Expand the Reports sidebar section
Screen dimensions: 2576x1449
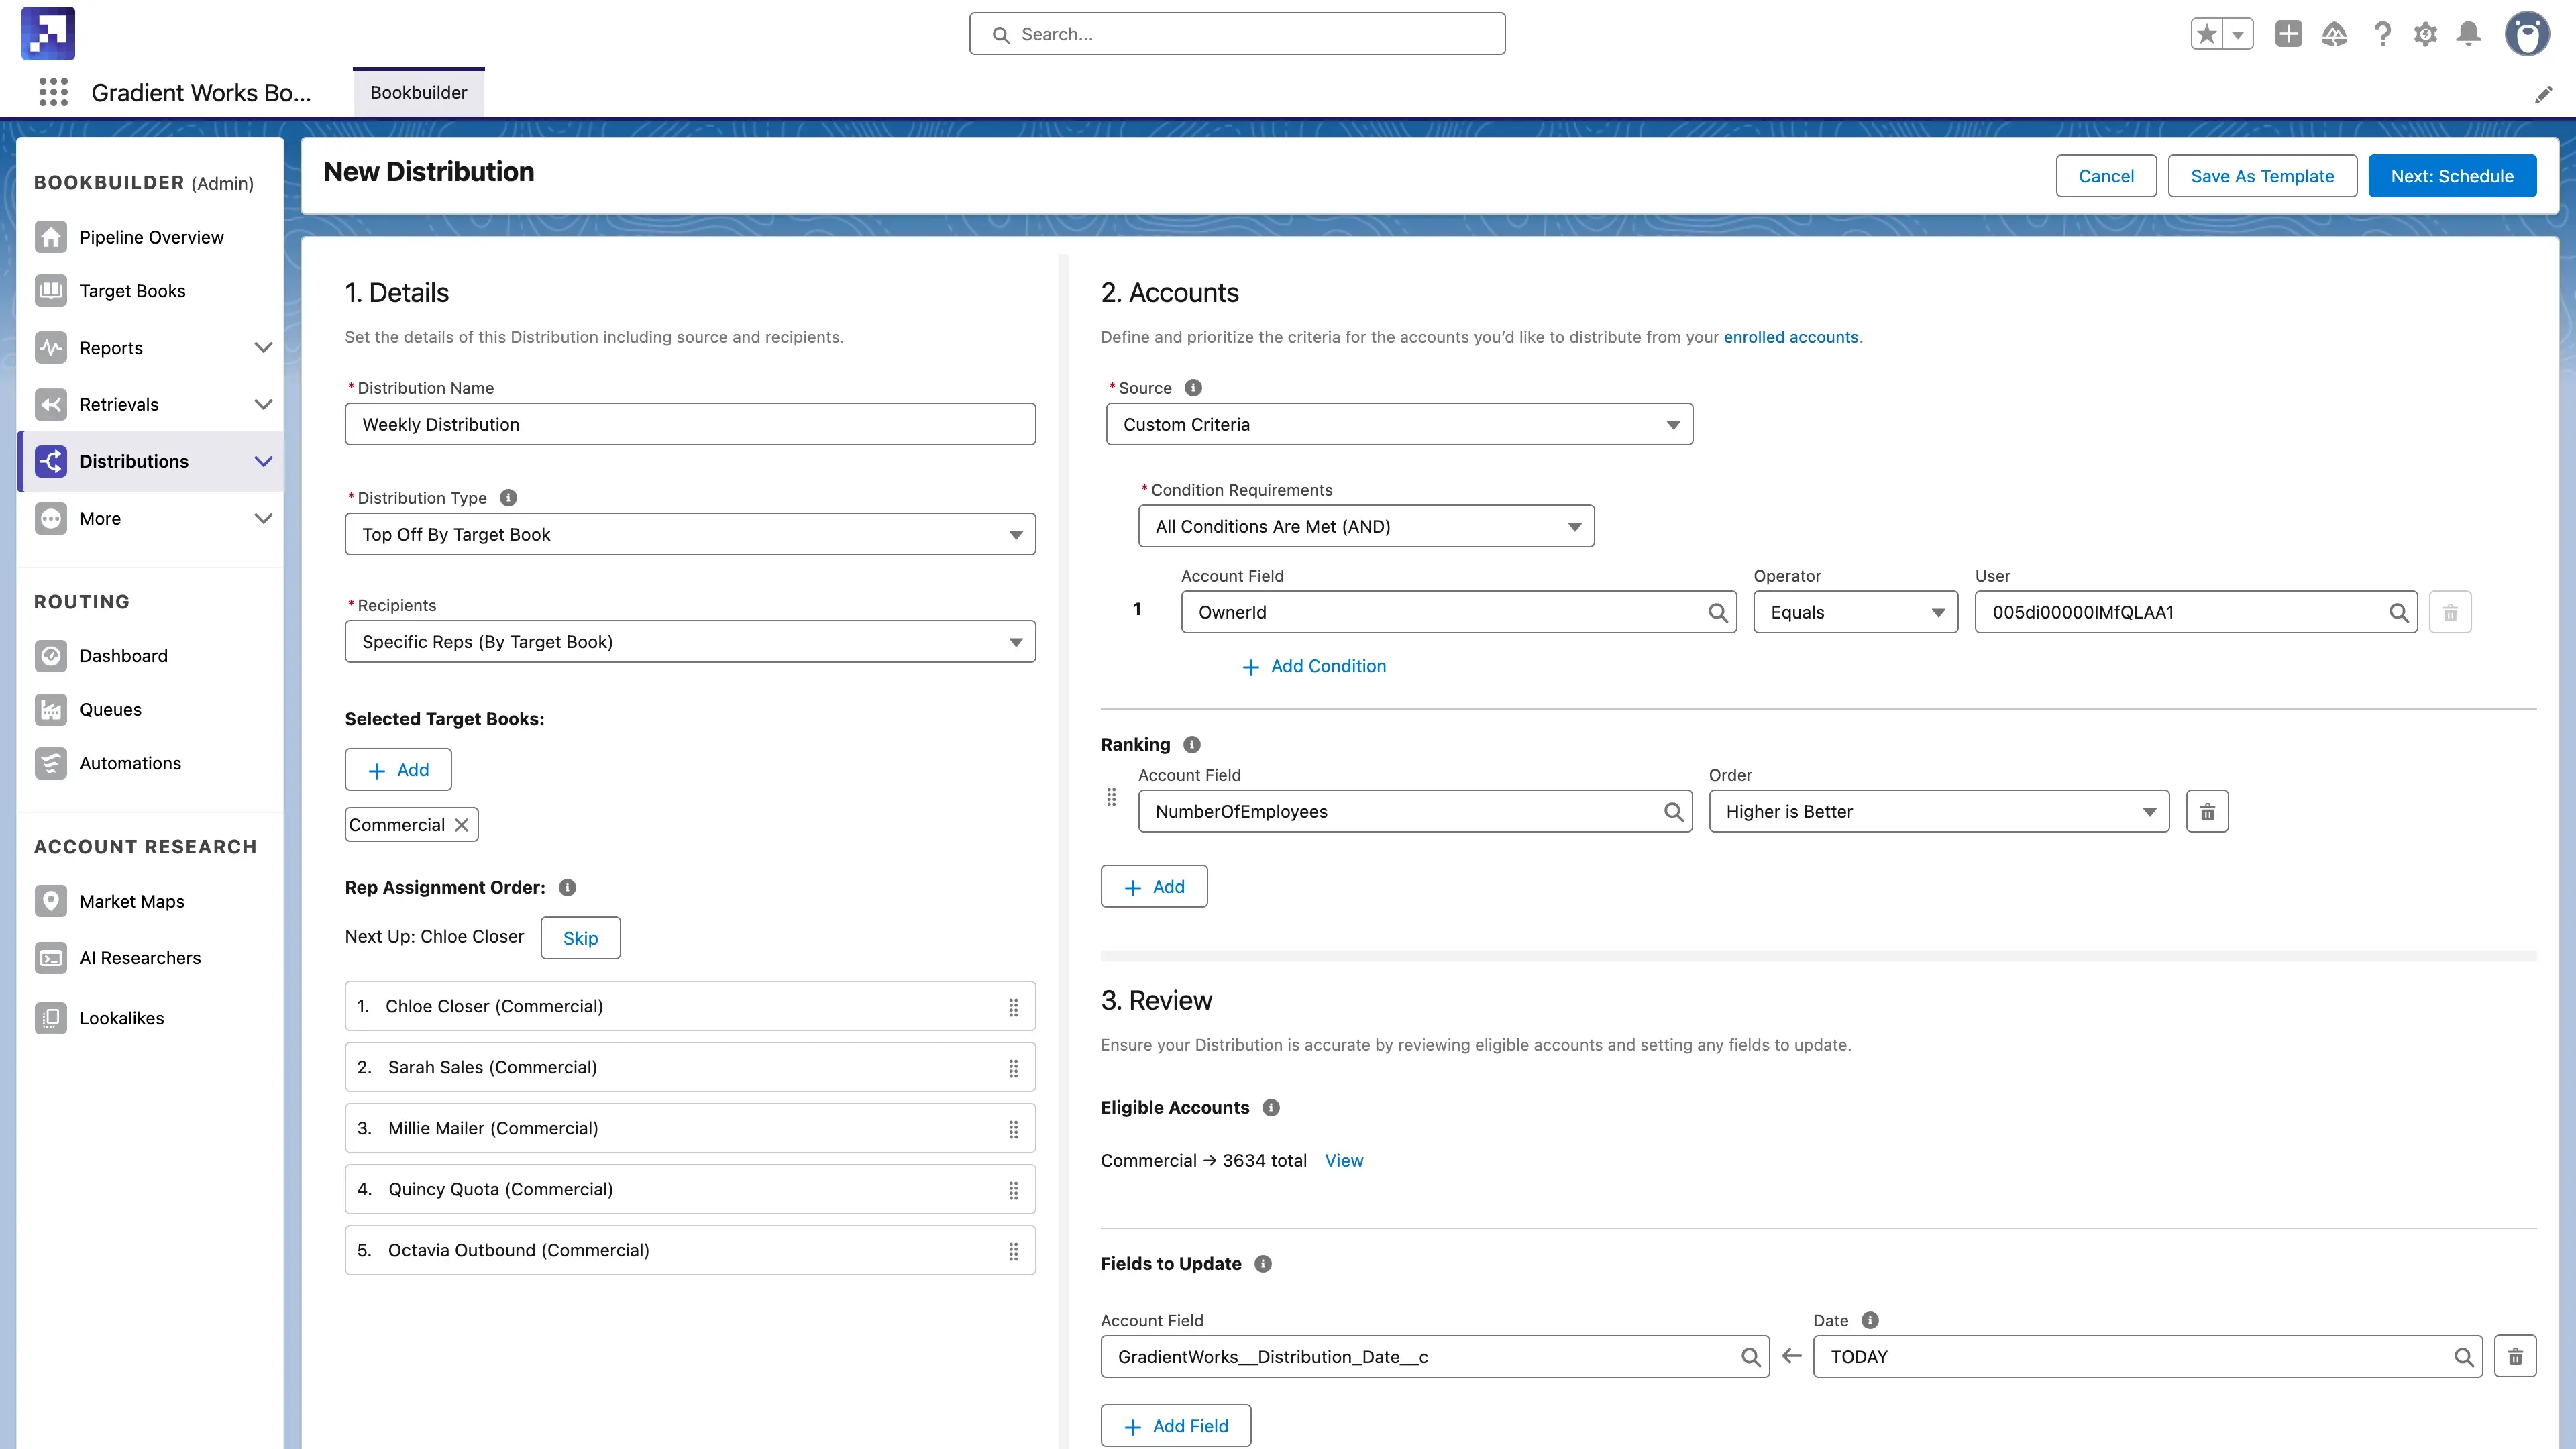coord(263,348)
